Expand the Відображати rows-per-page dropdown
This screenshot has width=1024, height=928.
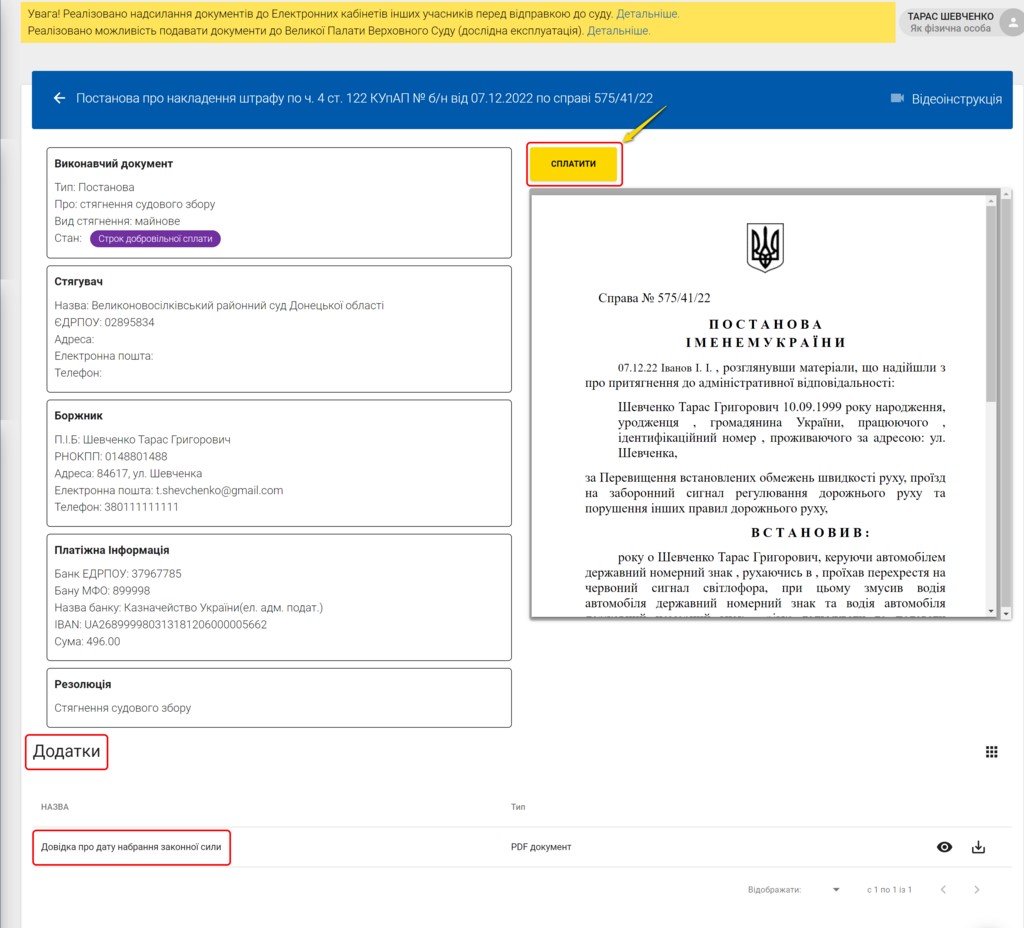tap(835, 889)
